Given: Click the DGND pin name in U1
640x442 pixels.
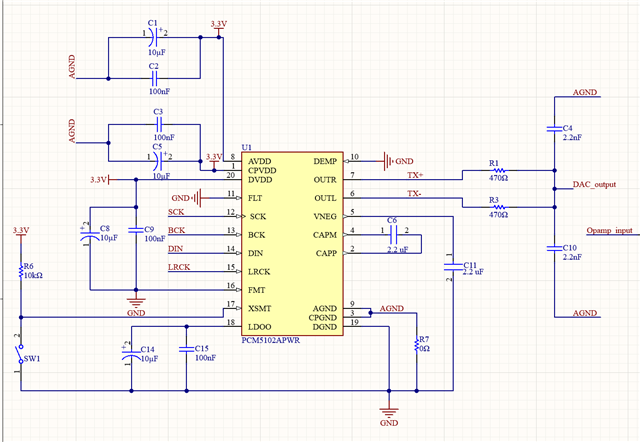Looking at the screenshot, I should [x=324, y=327].
